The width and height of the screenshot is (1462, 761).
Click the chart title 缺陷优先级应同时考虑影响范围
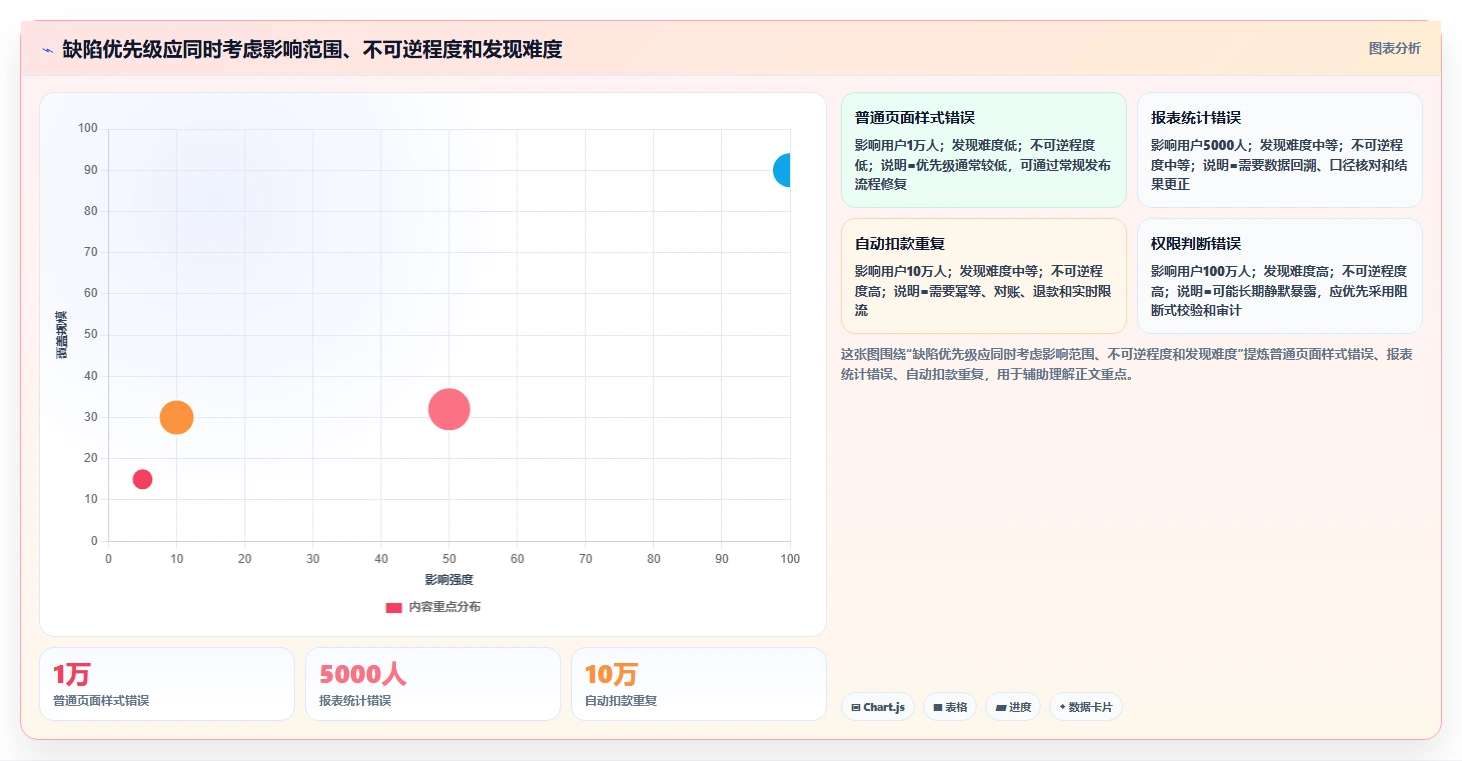coord(312,49)
